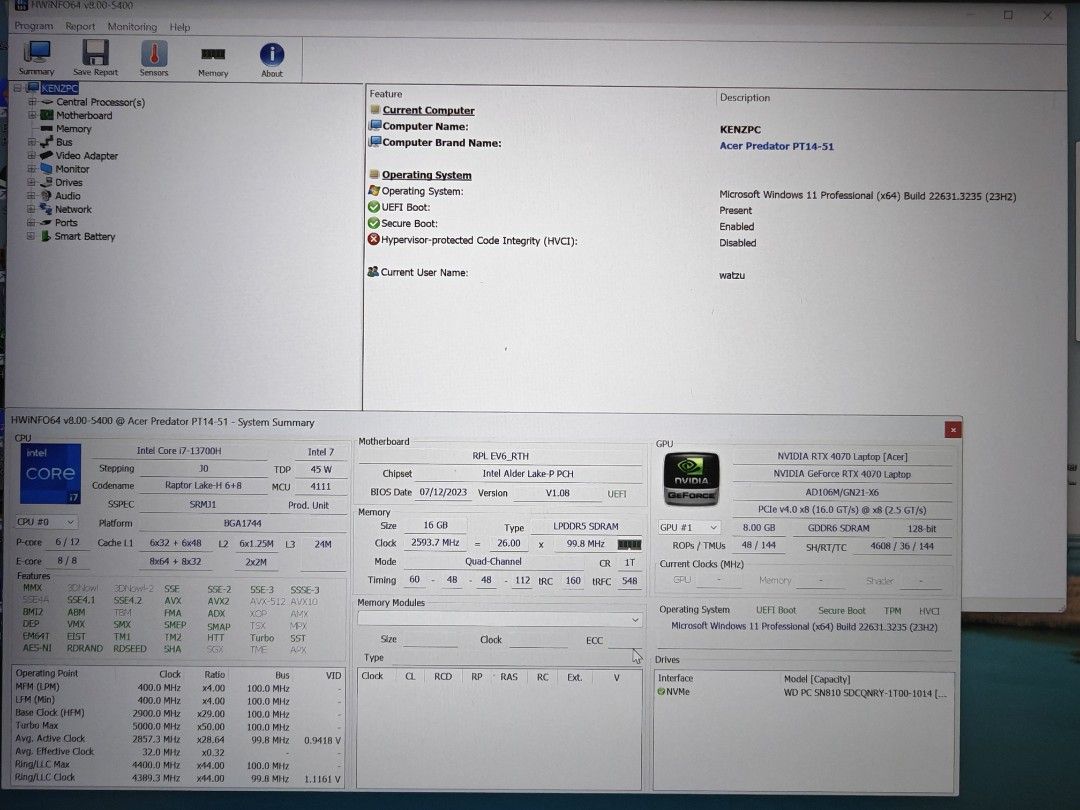Viewport: 1080px width, 810px height.
Task: Click the BIOS date 07/12/2023 field
Action: 443,492
